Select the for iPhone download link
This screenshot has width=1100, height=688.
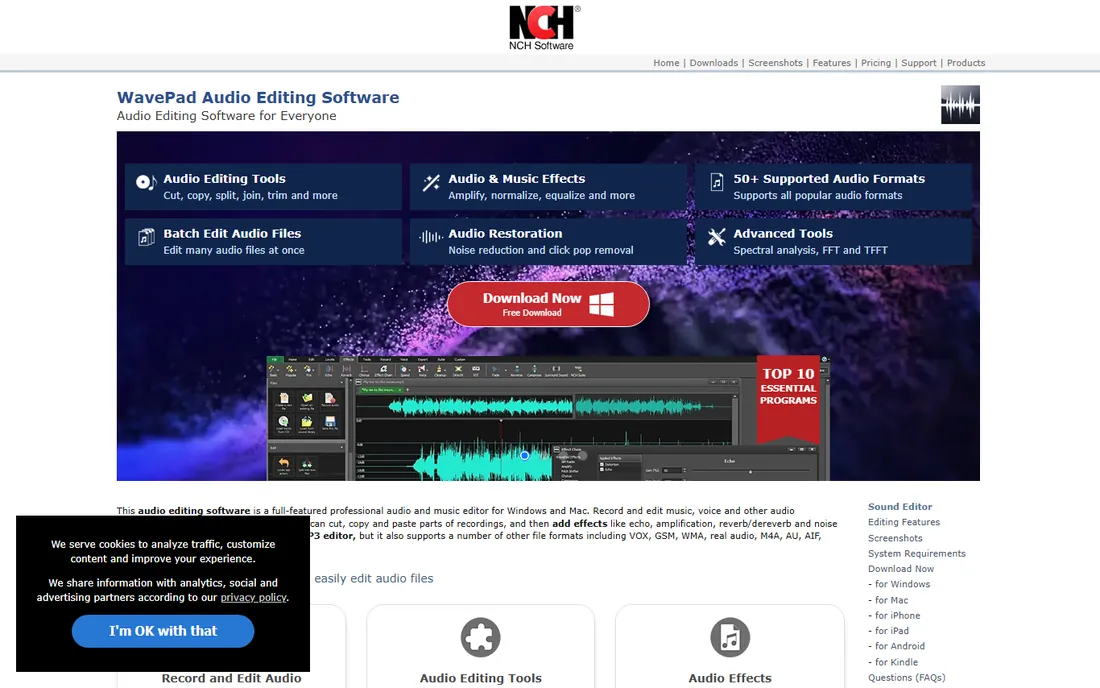pos(897,616)
